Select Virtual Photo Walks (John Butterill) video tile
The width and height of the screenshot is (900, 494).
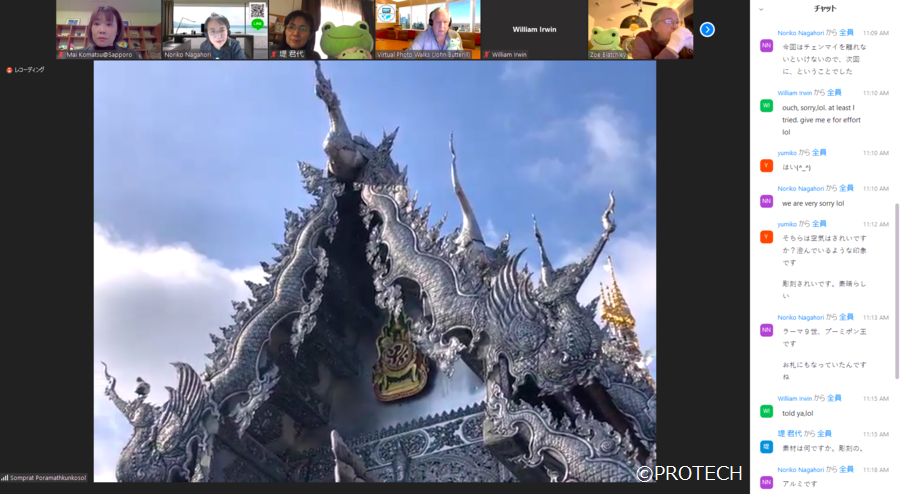428,29
